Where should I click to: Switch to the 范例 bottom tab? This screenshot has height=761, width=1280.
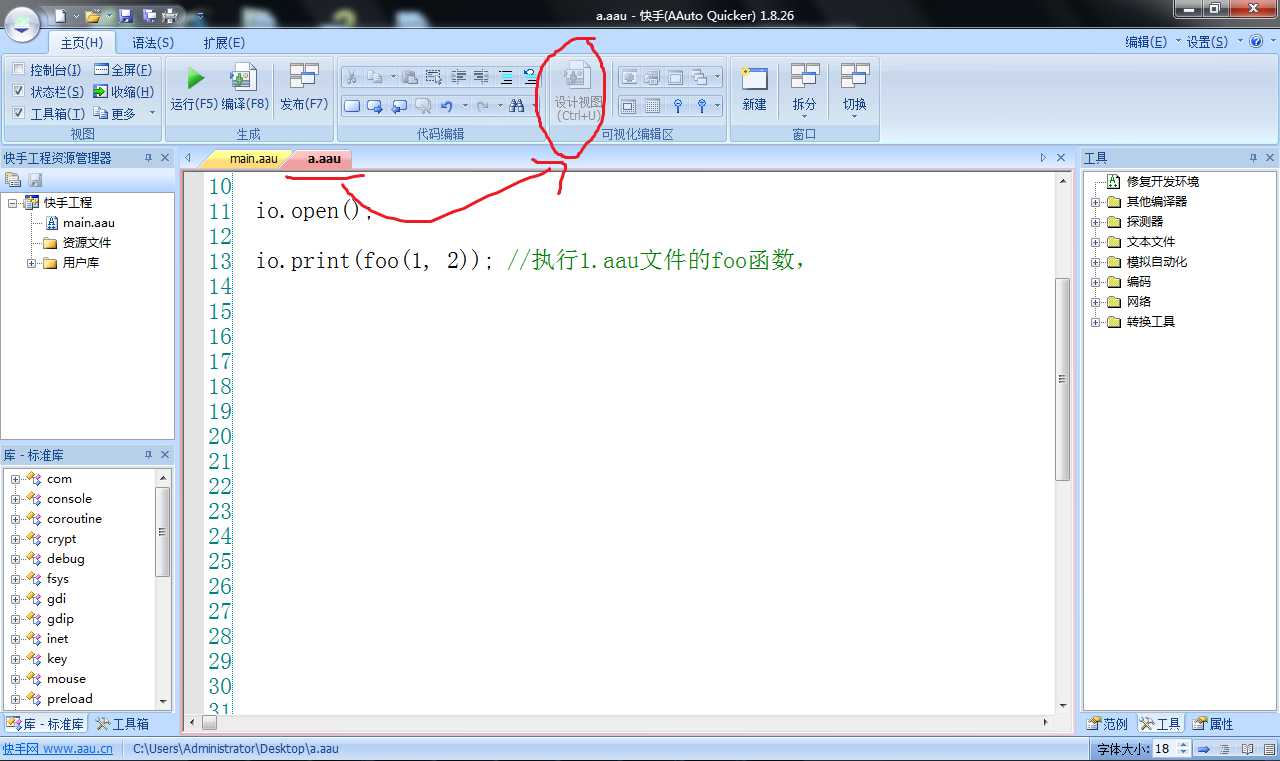(1108, 724)
